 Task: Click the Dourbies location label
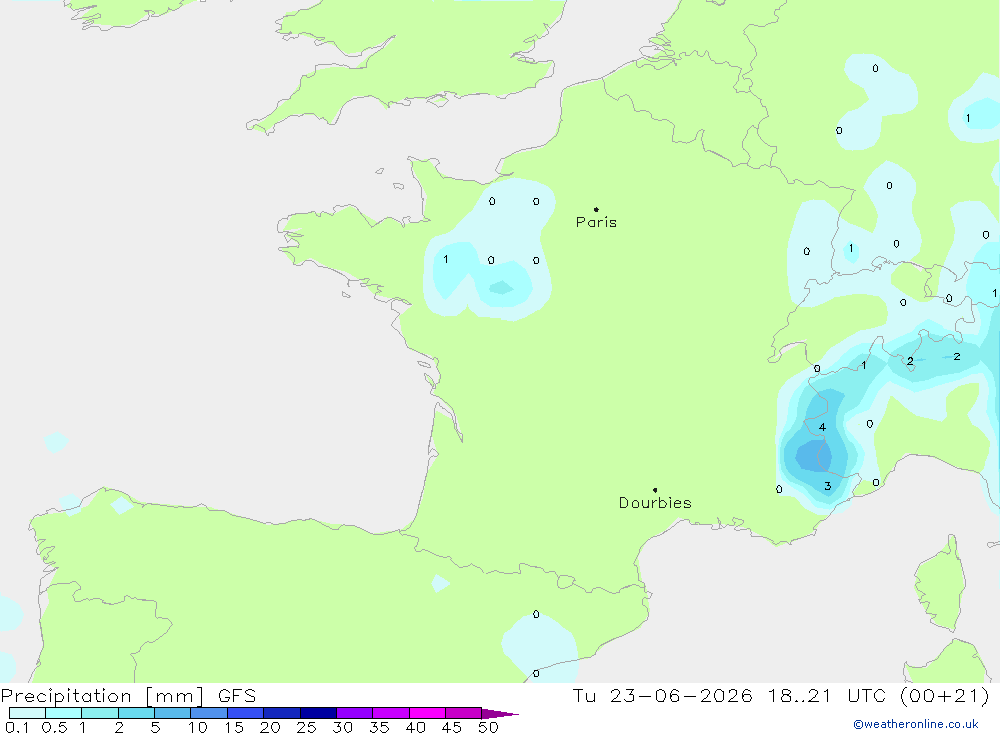point(655,503)
